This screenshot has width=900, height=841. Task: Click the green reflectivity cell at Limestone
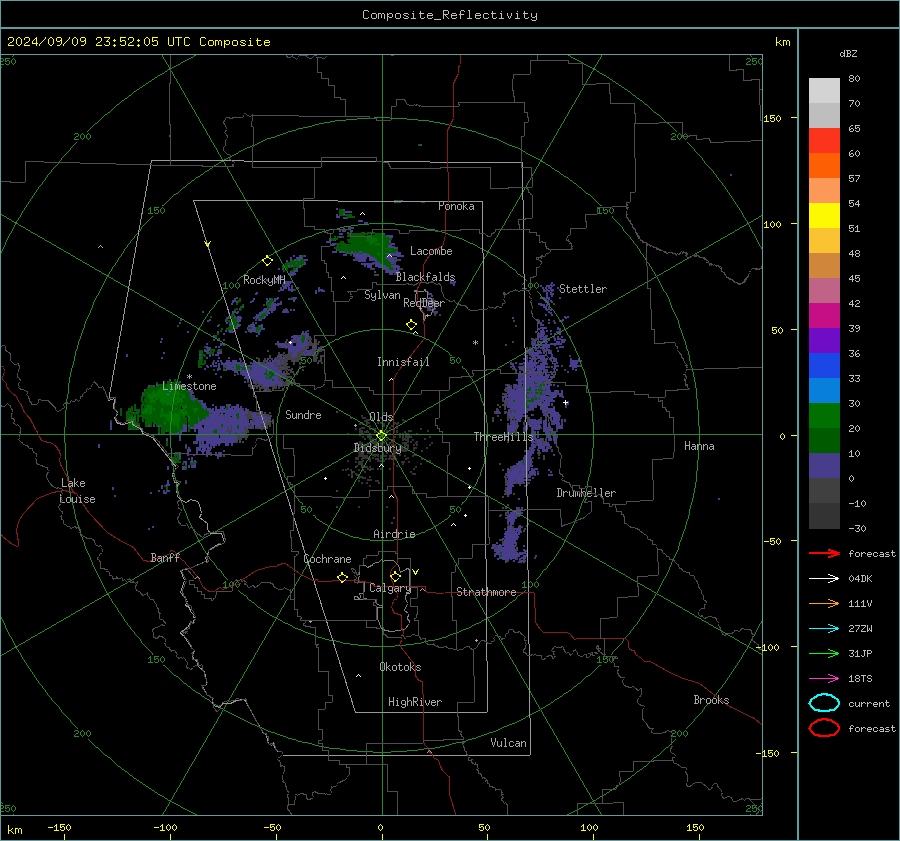[172, 408]
